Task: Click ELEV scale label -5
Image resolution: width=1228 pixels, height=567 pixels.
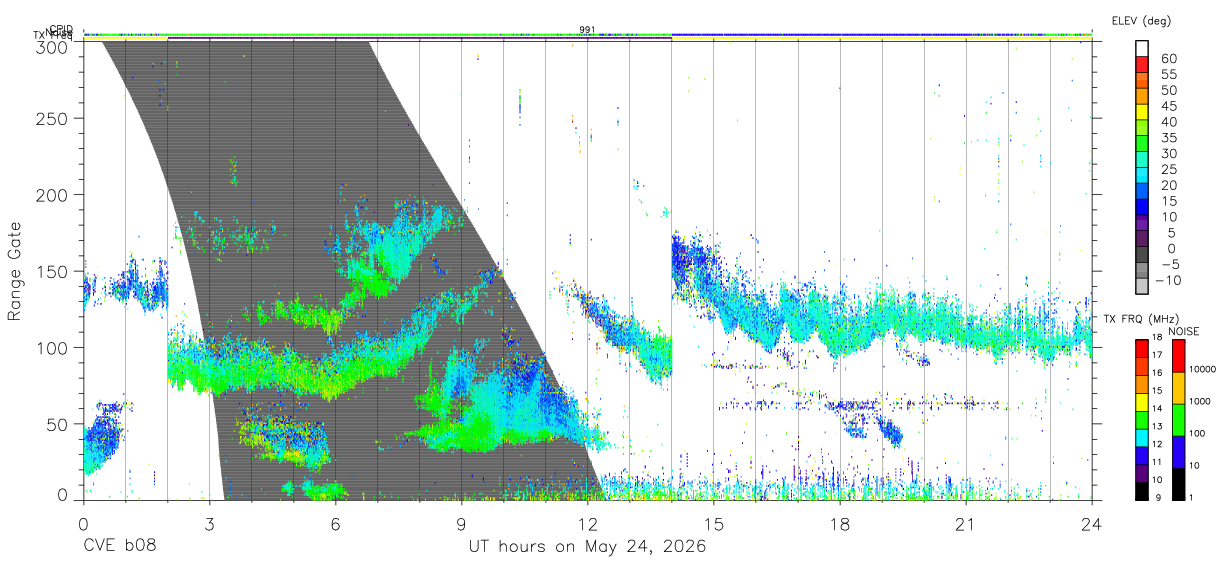Action: click(1171, 265)
